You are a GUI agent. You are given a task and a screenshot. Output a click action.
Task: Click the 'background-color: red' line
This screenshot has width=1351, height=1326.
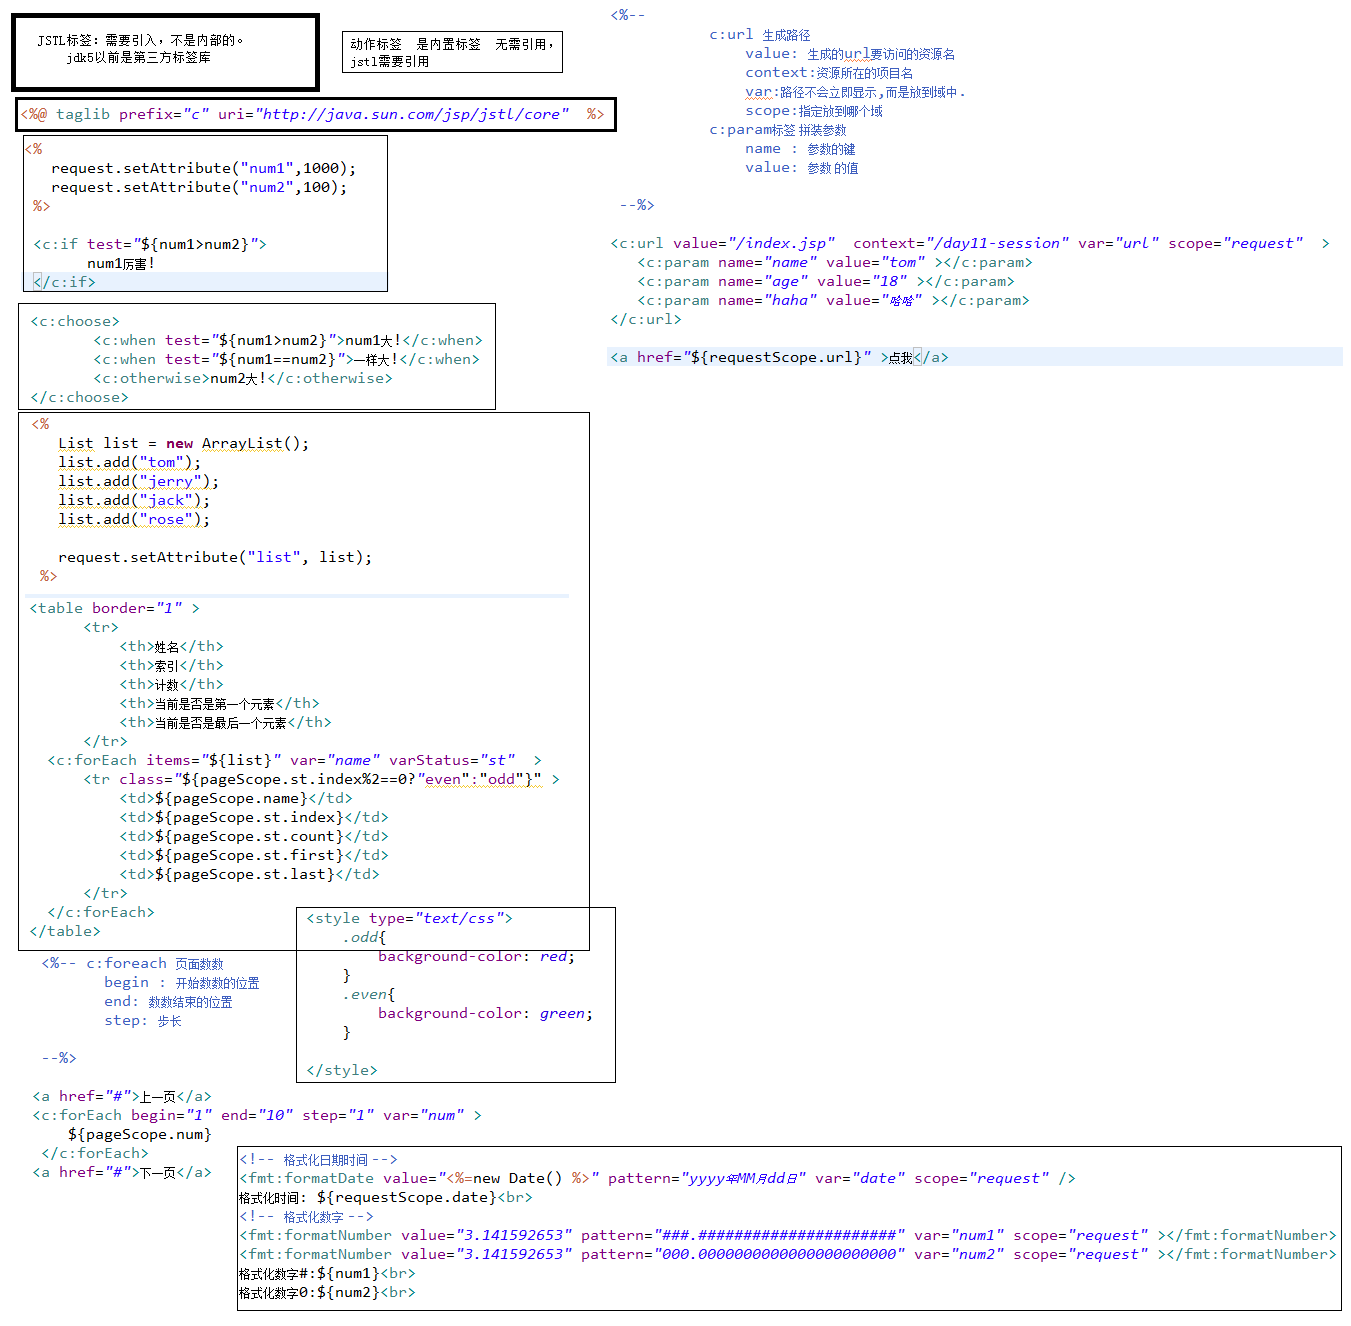pyautogui.click(x=476, y=956)
